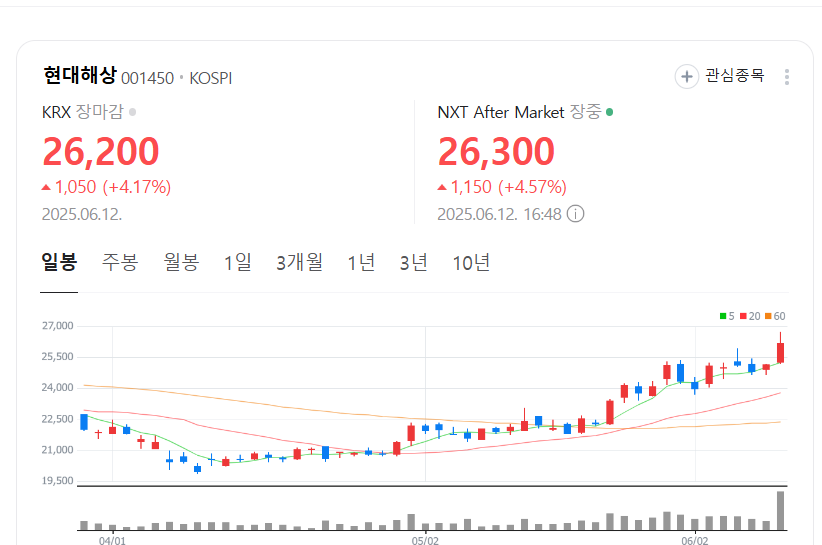Click the KOSPI market label
Viewport: 822px width, 545px height.
point(211,78)
